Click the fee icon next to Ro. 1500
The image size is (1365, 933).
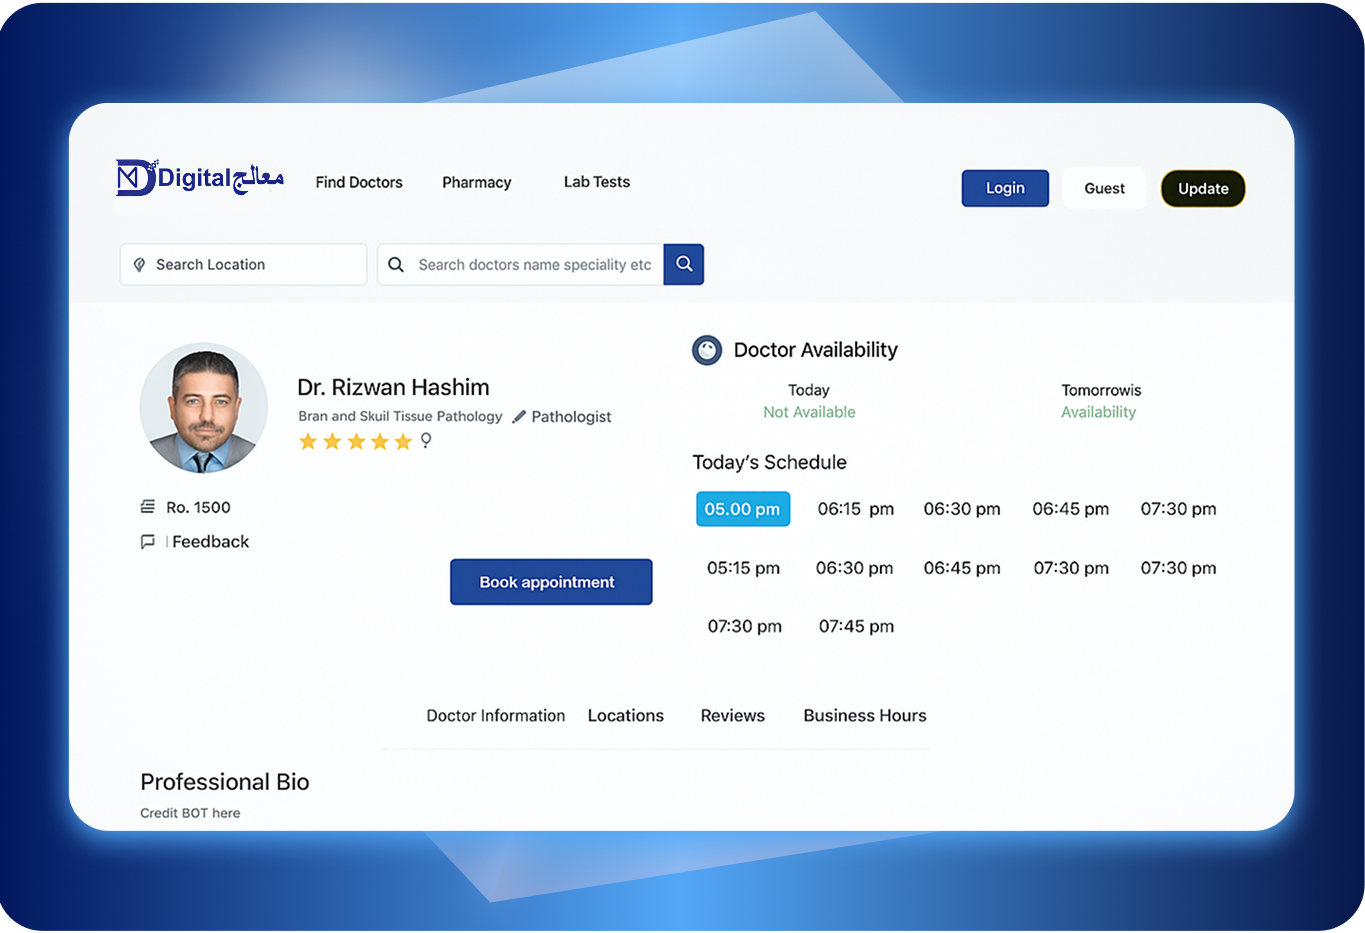coord(148,507)
